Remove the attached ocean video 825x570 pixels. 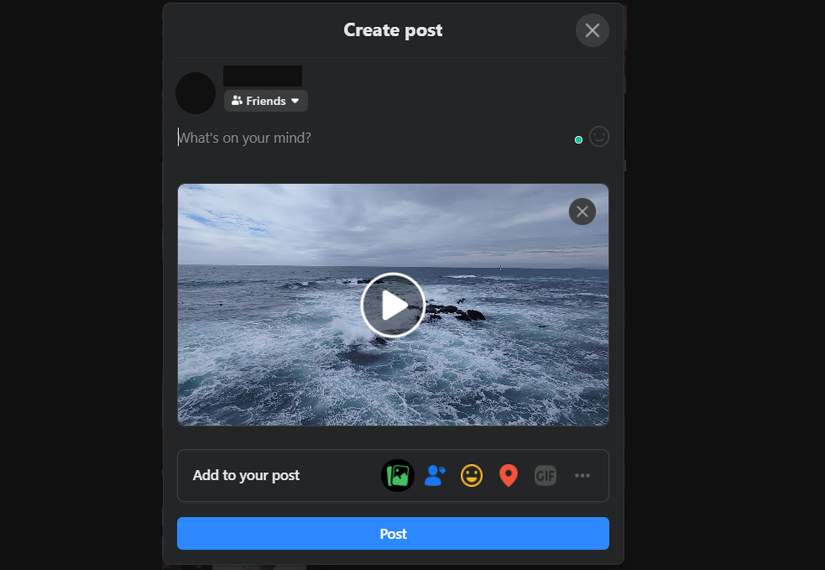click(582, 212)
